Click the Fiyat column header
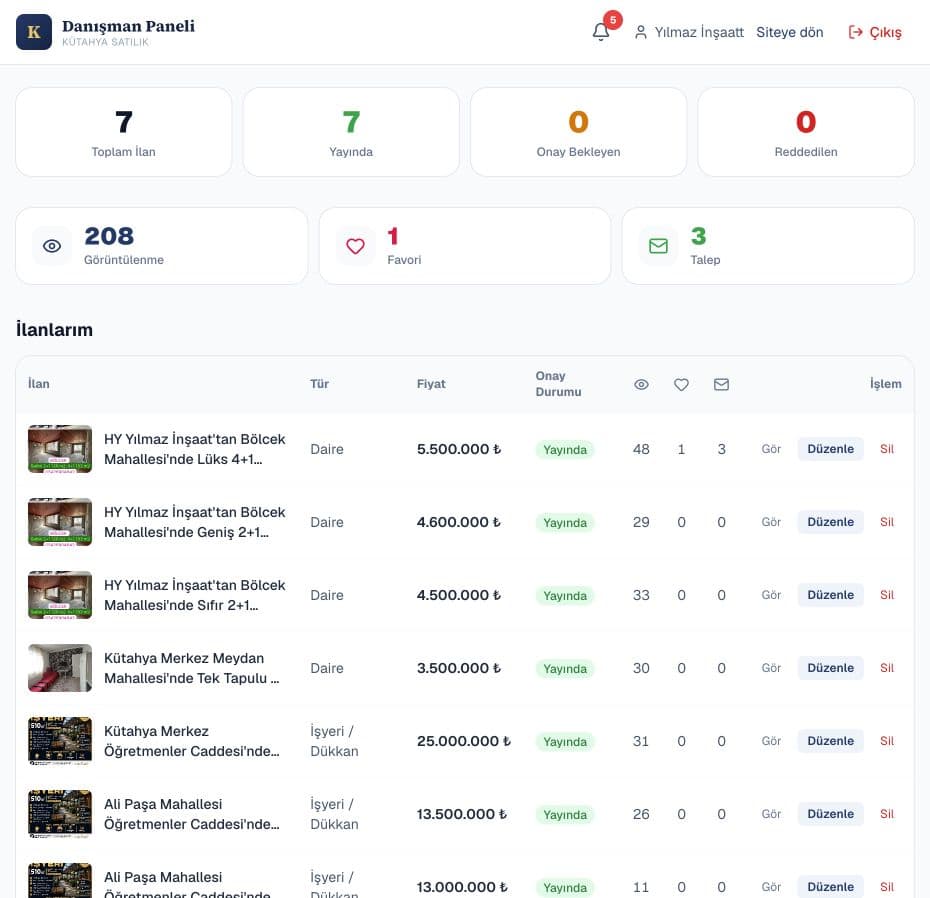This screenshot has width=930, height=898. tap(431, 384)
